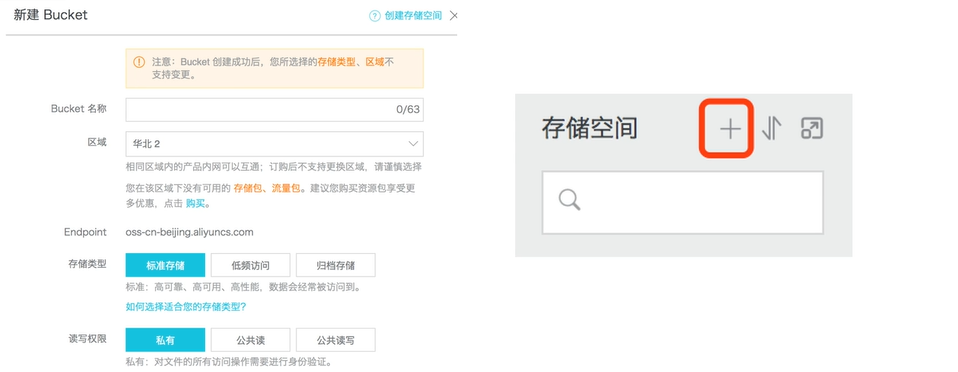Viewport: 958px width, 372px height.
Task: Click the orange warning icon in the notice
Action: click(139, 62)
